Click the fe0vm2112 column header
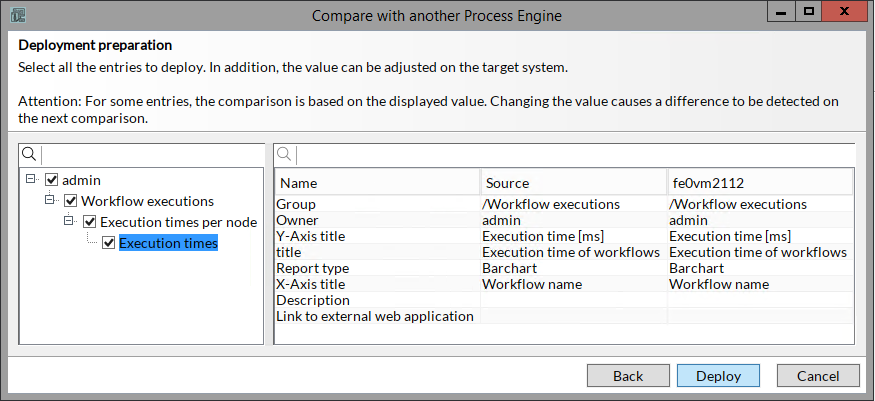875x401 pixels. [760, 183]
